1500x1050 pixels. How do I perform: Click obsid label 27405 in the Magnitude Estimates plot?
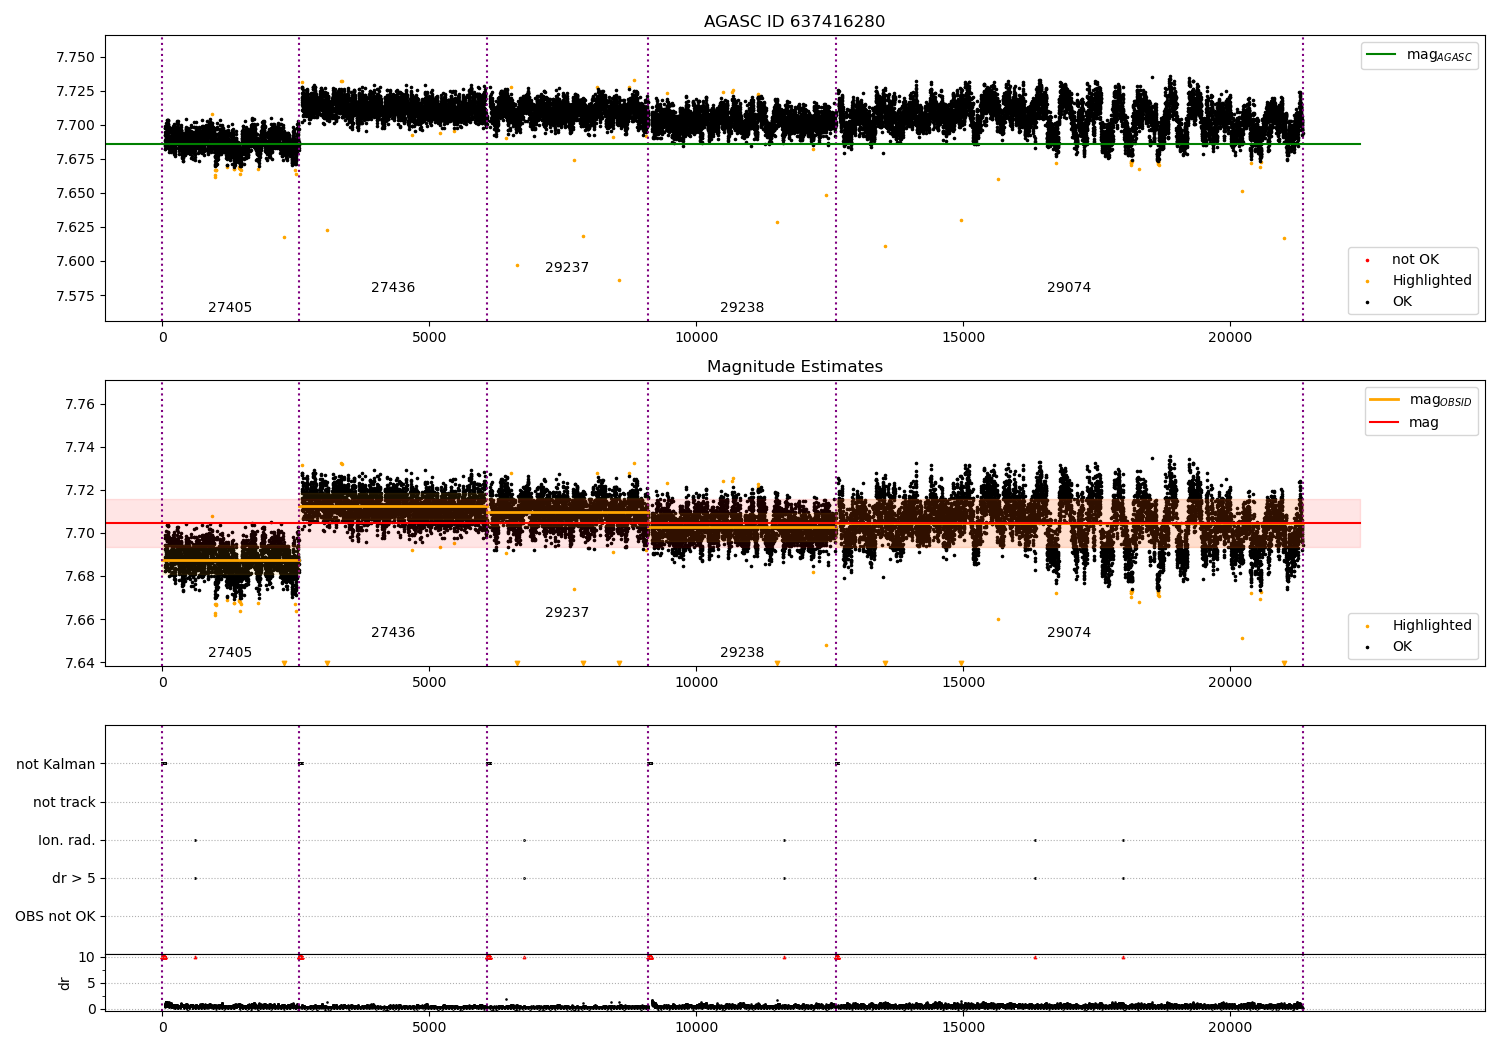(x=230, y=653)
